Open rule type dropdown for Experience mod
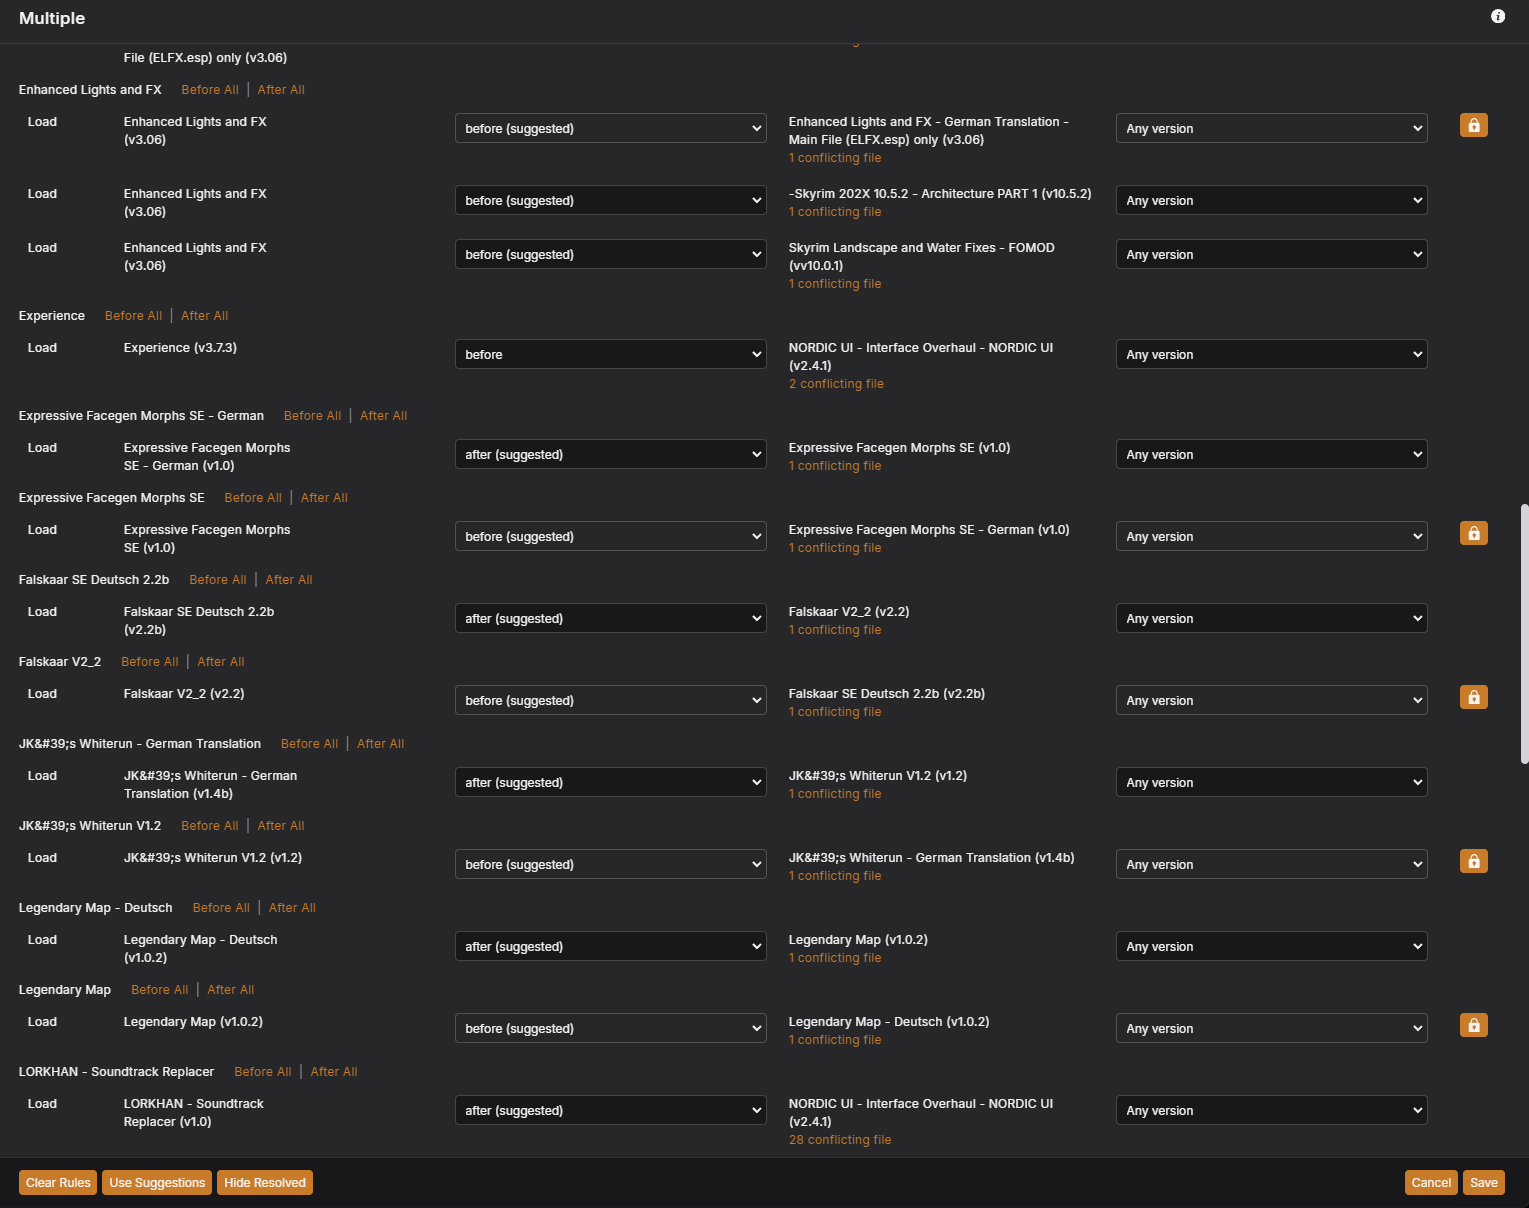The width and height of the screenshot is (1529, 1208). [x=610, y=355]
